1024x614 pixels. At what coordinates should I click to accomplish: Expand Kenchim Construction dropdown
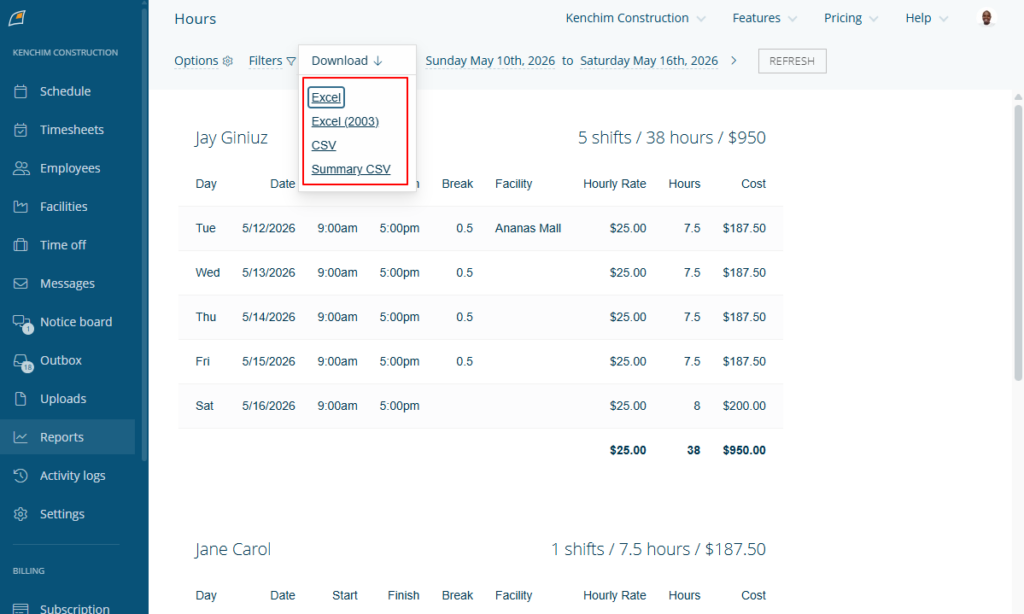[x=635, y=18]
